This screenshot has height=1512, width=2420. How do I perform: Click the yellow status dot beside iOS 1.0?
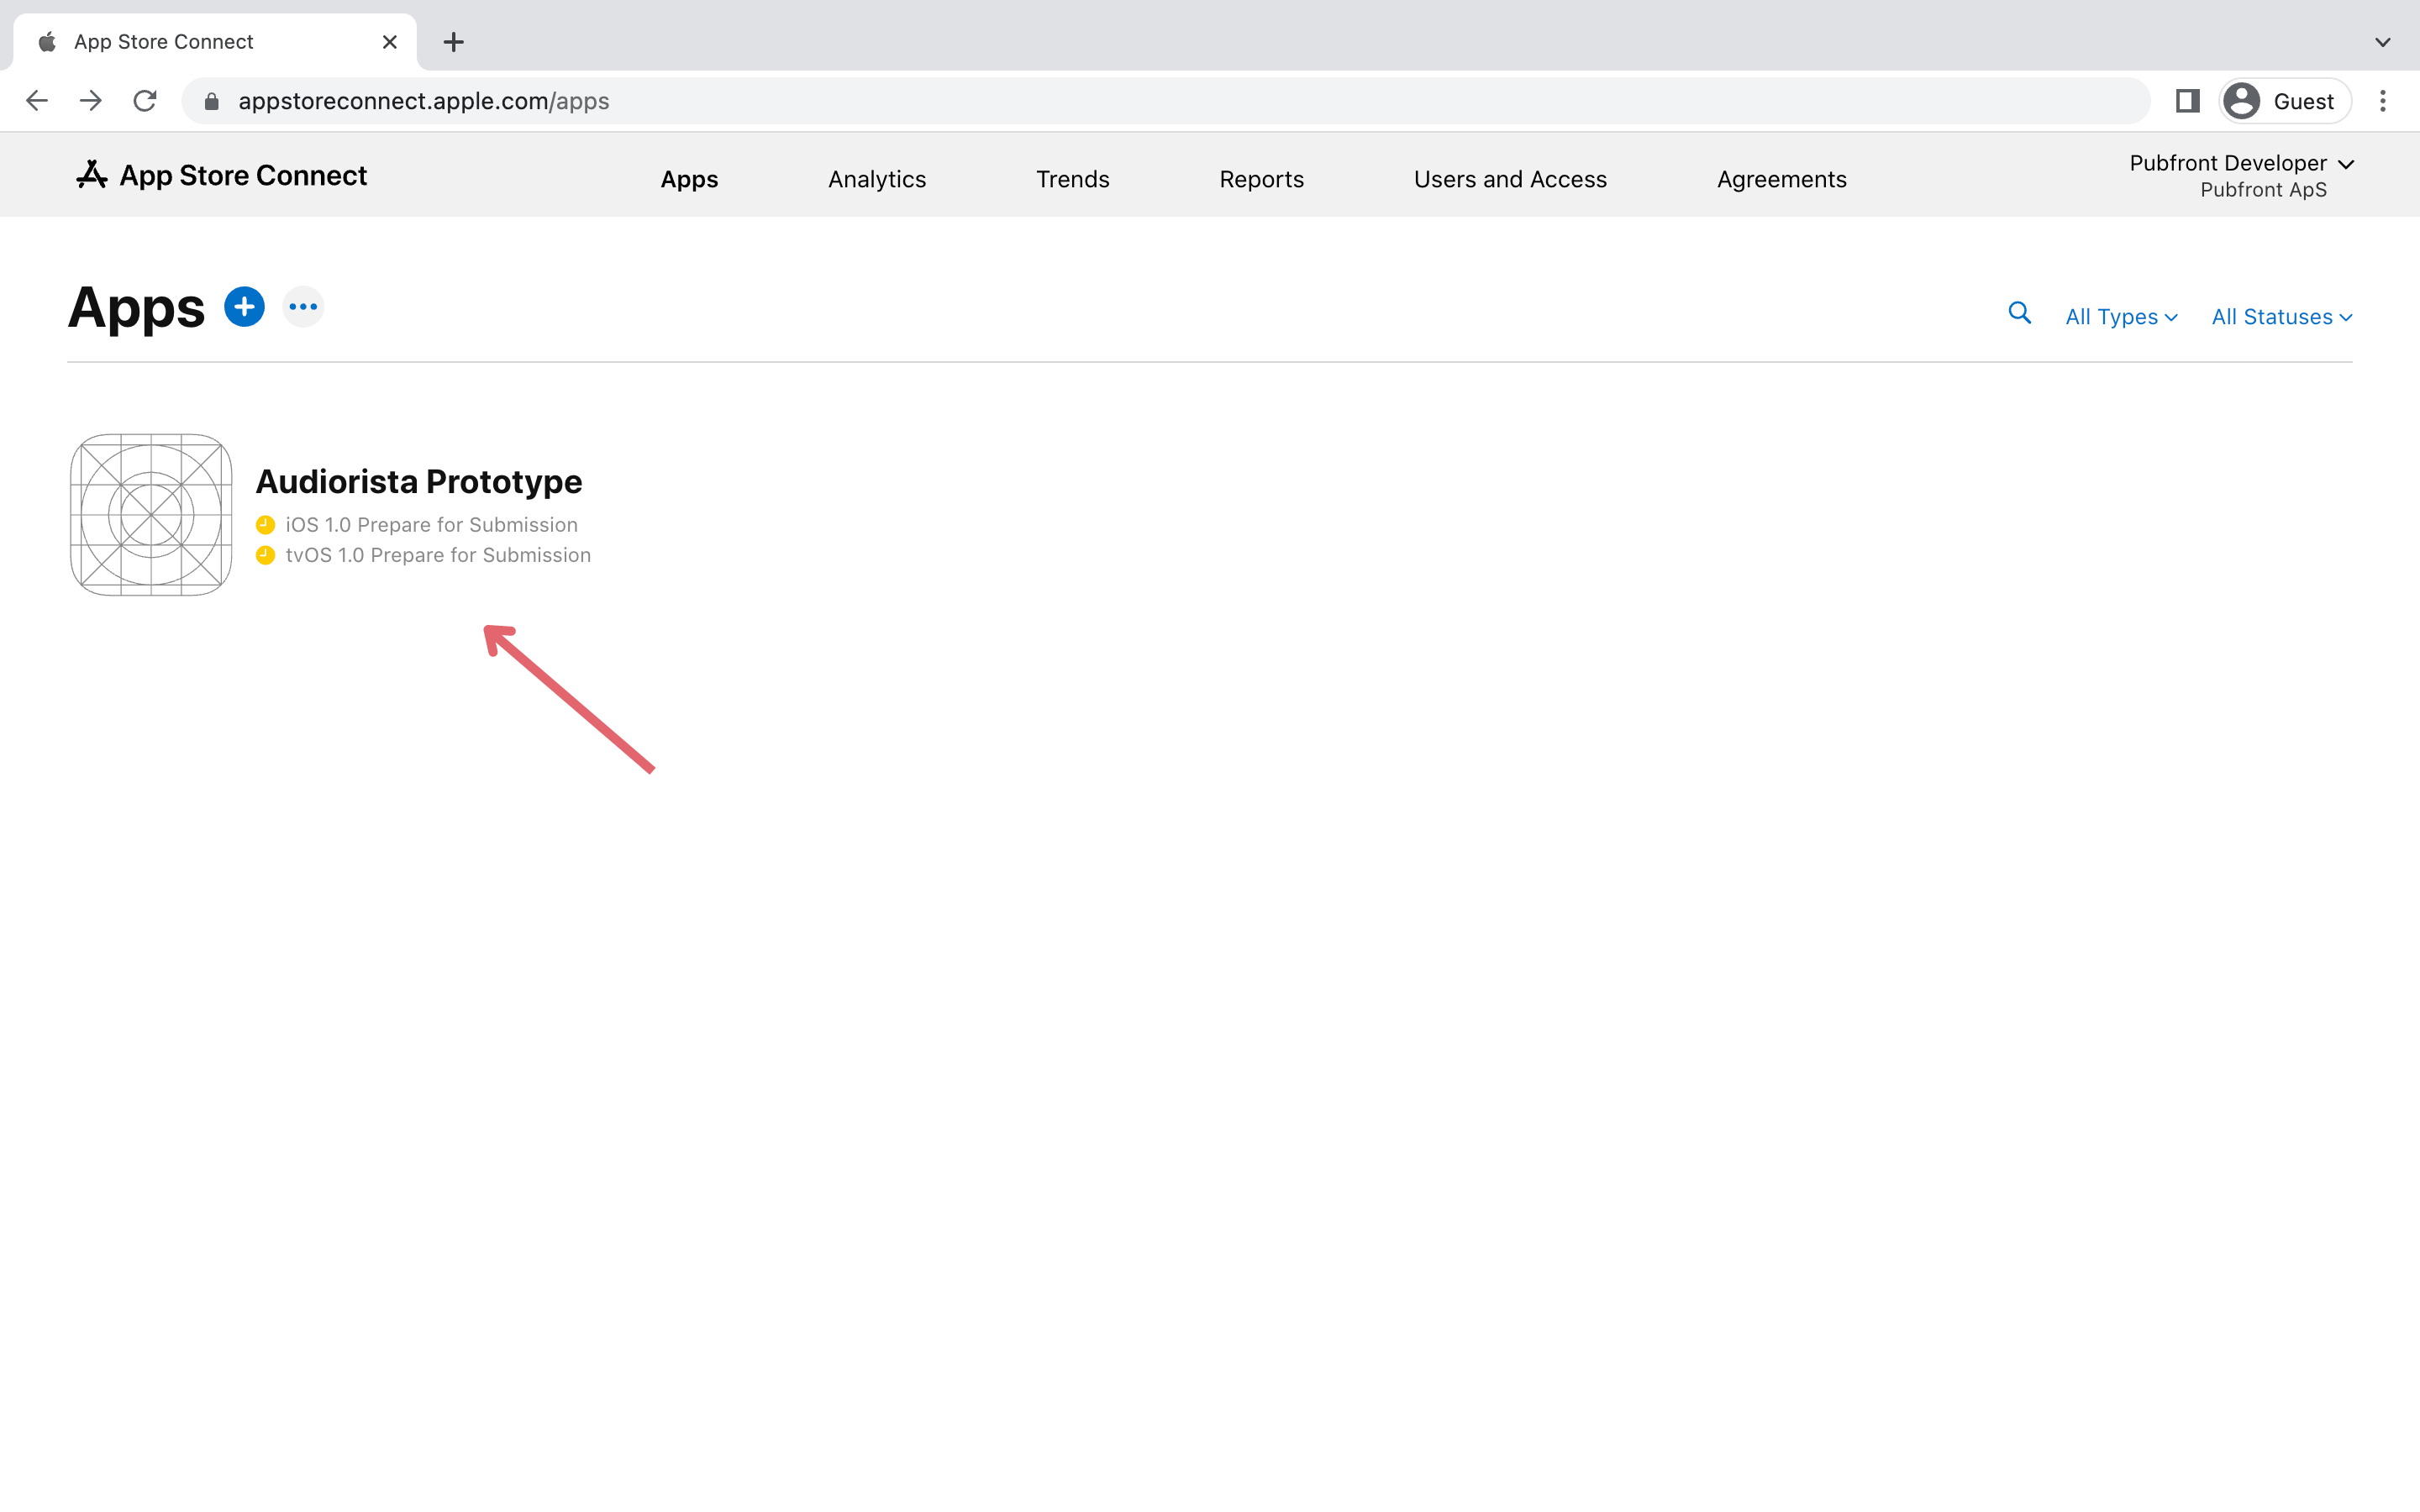tap(265, 525)
